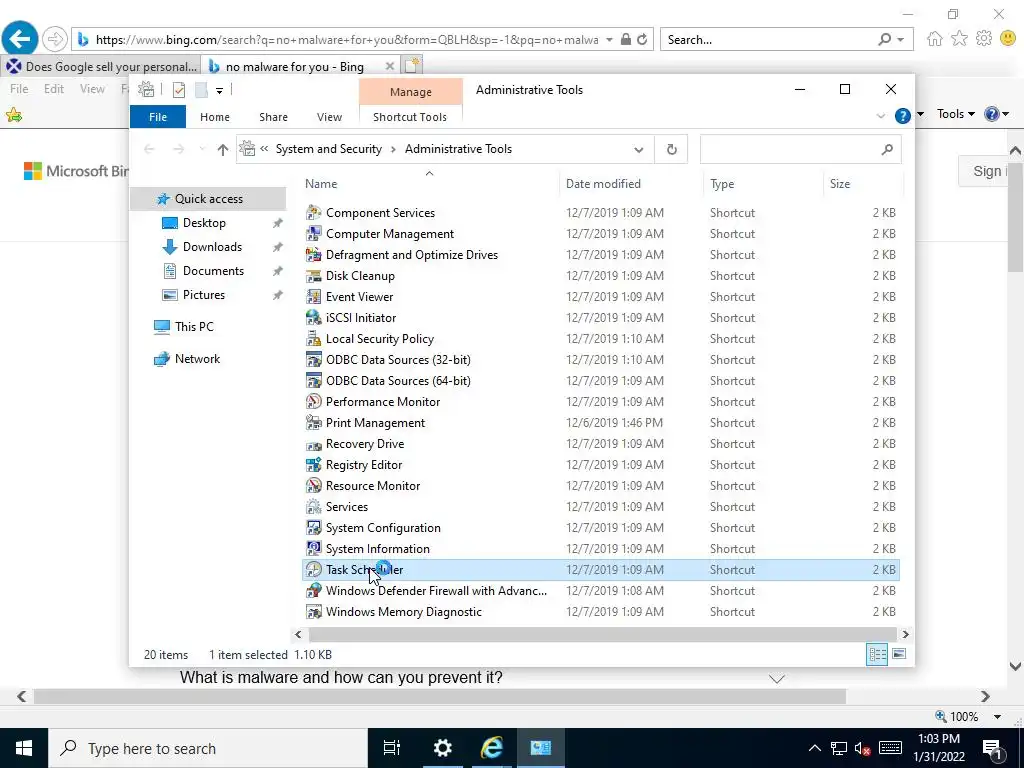The height and width of the screenshot is (768, 1024).
Task: Click the Event Viewer icon
Action: [x=314, y=296]
